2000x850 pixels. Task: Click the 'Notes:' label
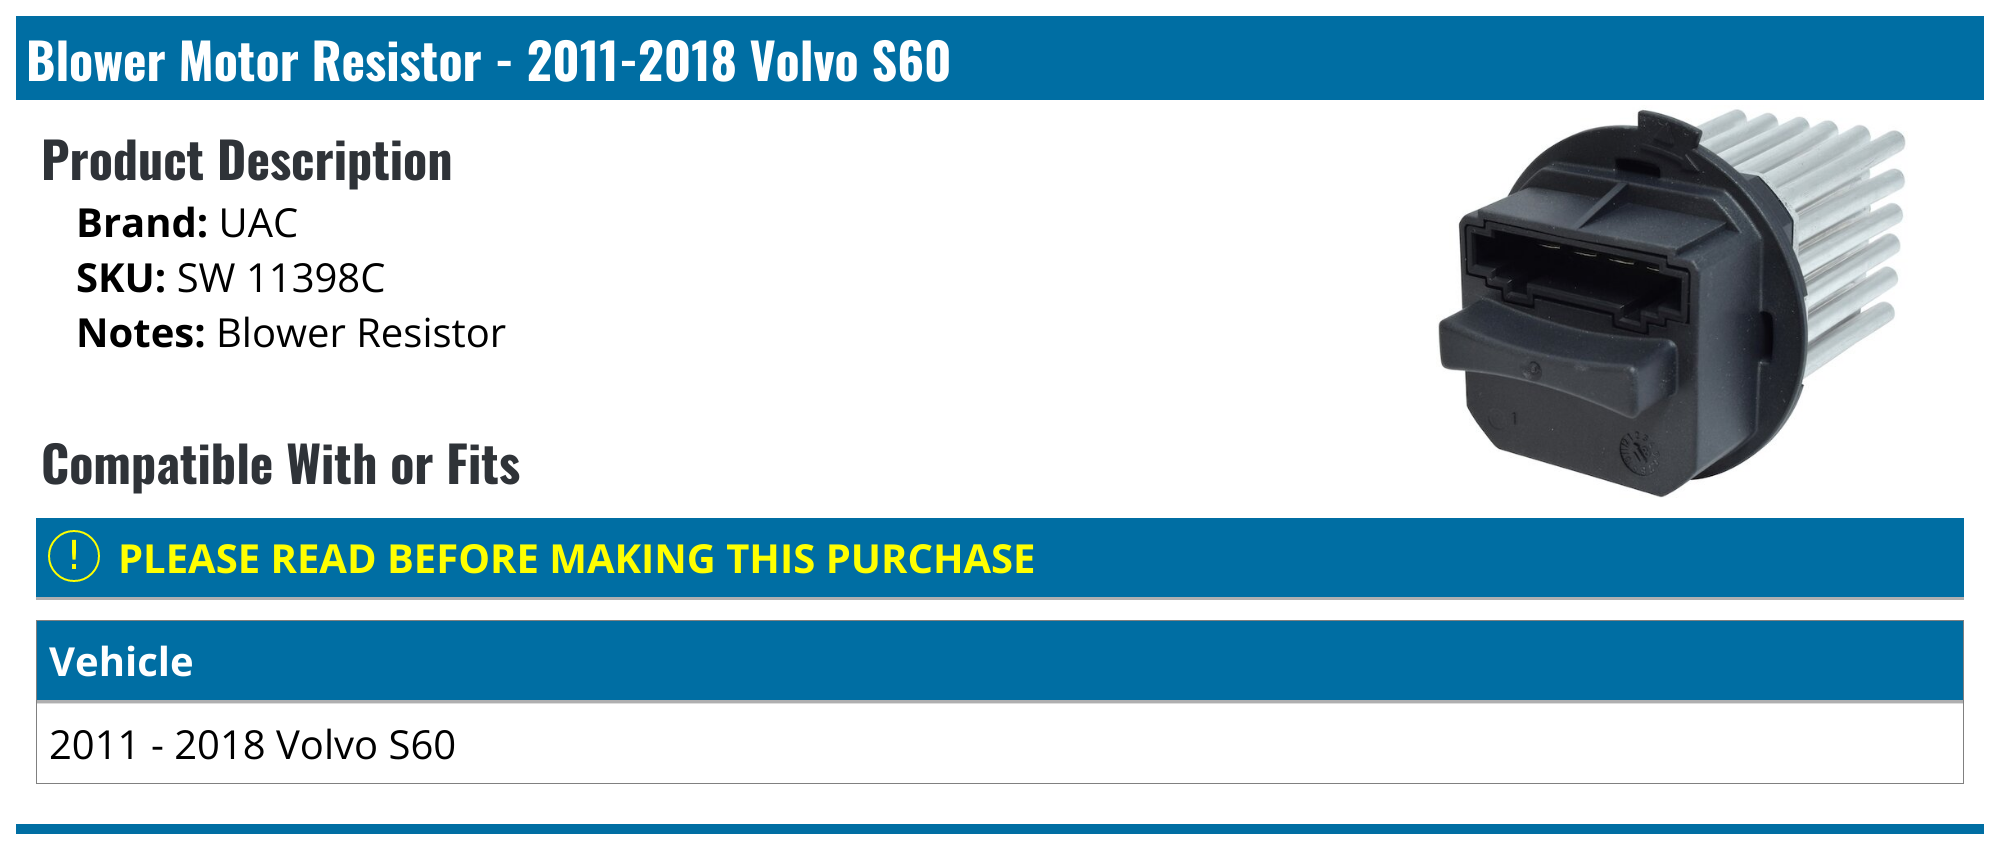[x=141, y=333]
